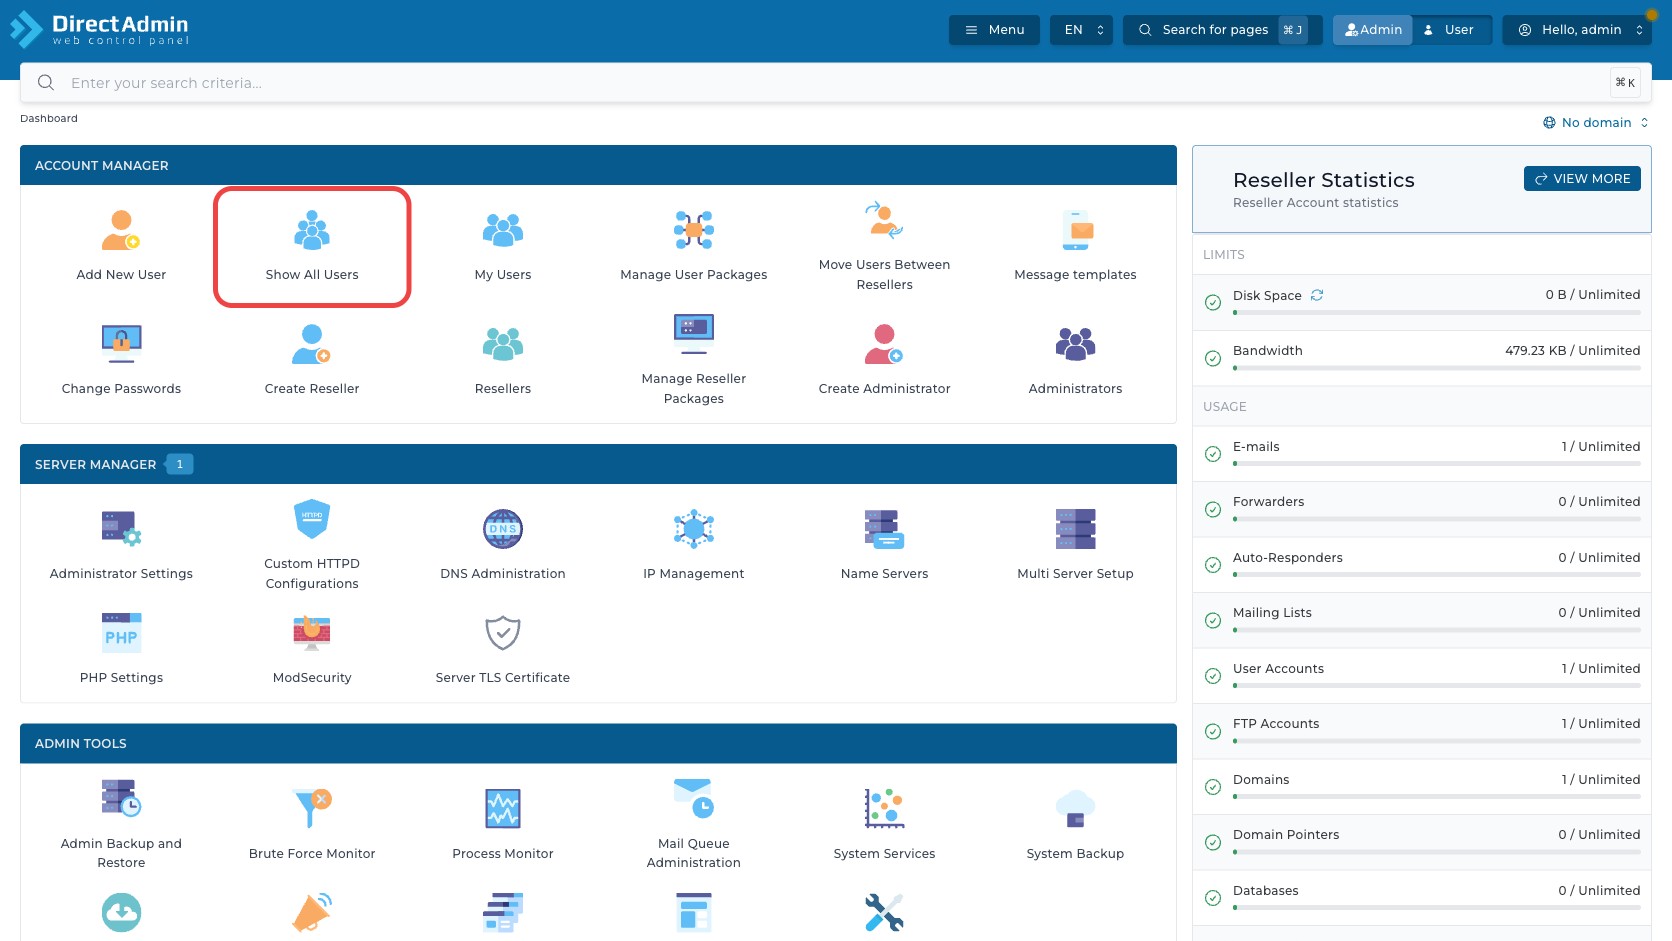Click the ADMIN TOOLS header

(598, 743)
